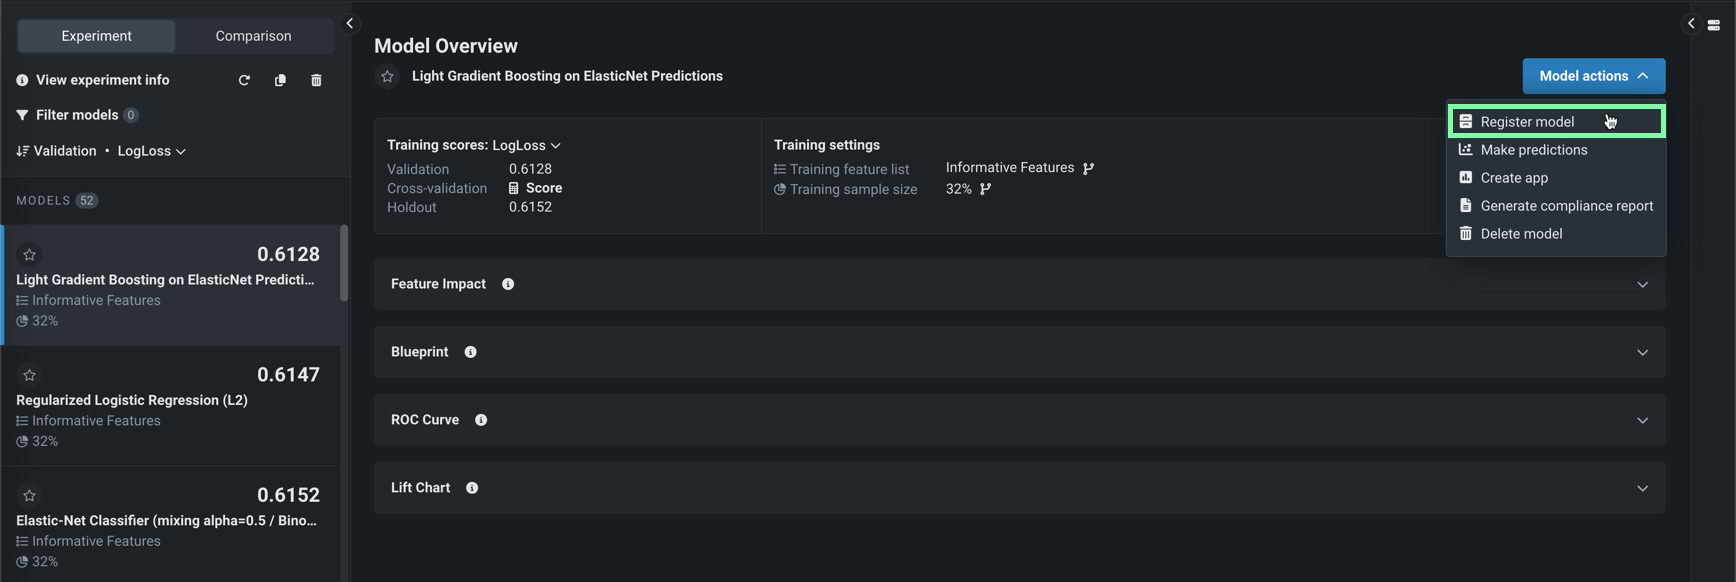The width and height of the screenshot is (1736, 582).
Task: Click the Blueprint info icon
Action: tap(470, 352)
